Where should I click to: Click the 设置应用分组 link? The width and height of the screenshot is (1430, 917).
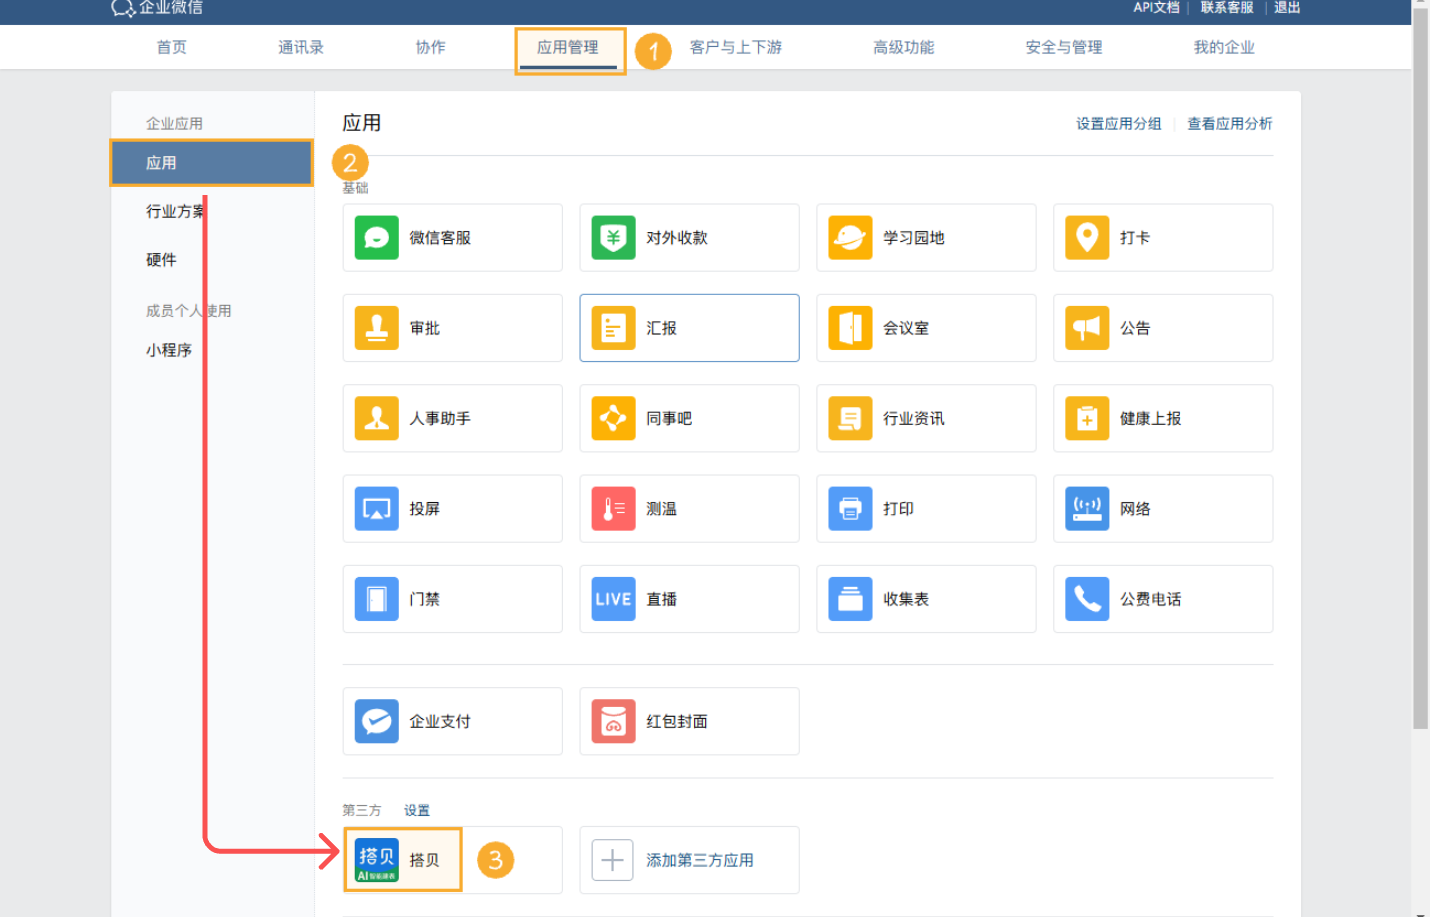[1117, 123]
